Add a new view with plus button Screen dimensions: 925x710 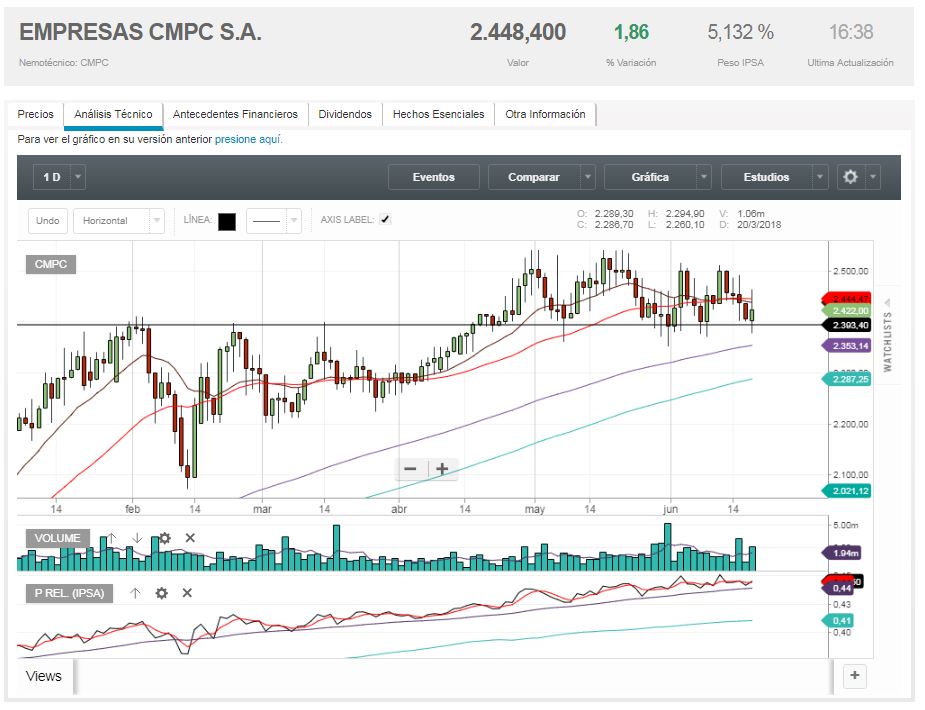point(855,675)
